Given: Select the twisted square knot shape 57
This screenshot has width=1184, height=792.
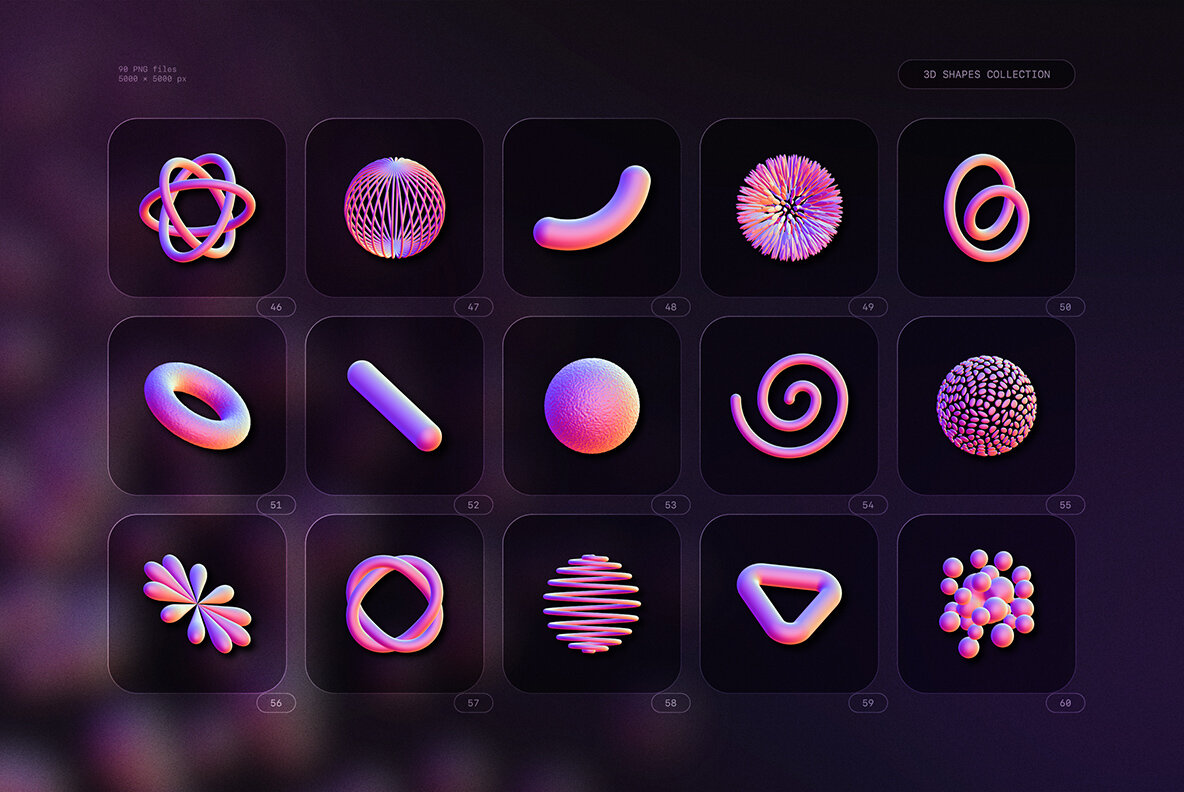Looking at the screenshot, I should (x=394, y=602).
